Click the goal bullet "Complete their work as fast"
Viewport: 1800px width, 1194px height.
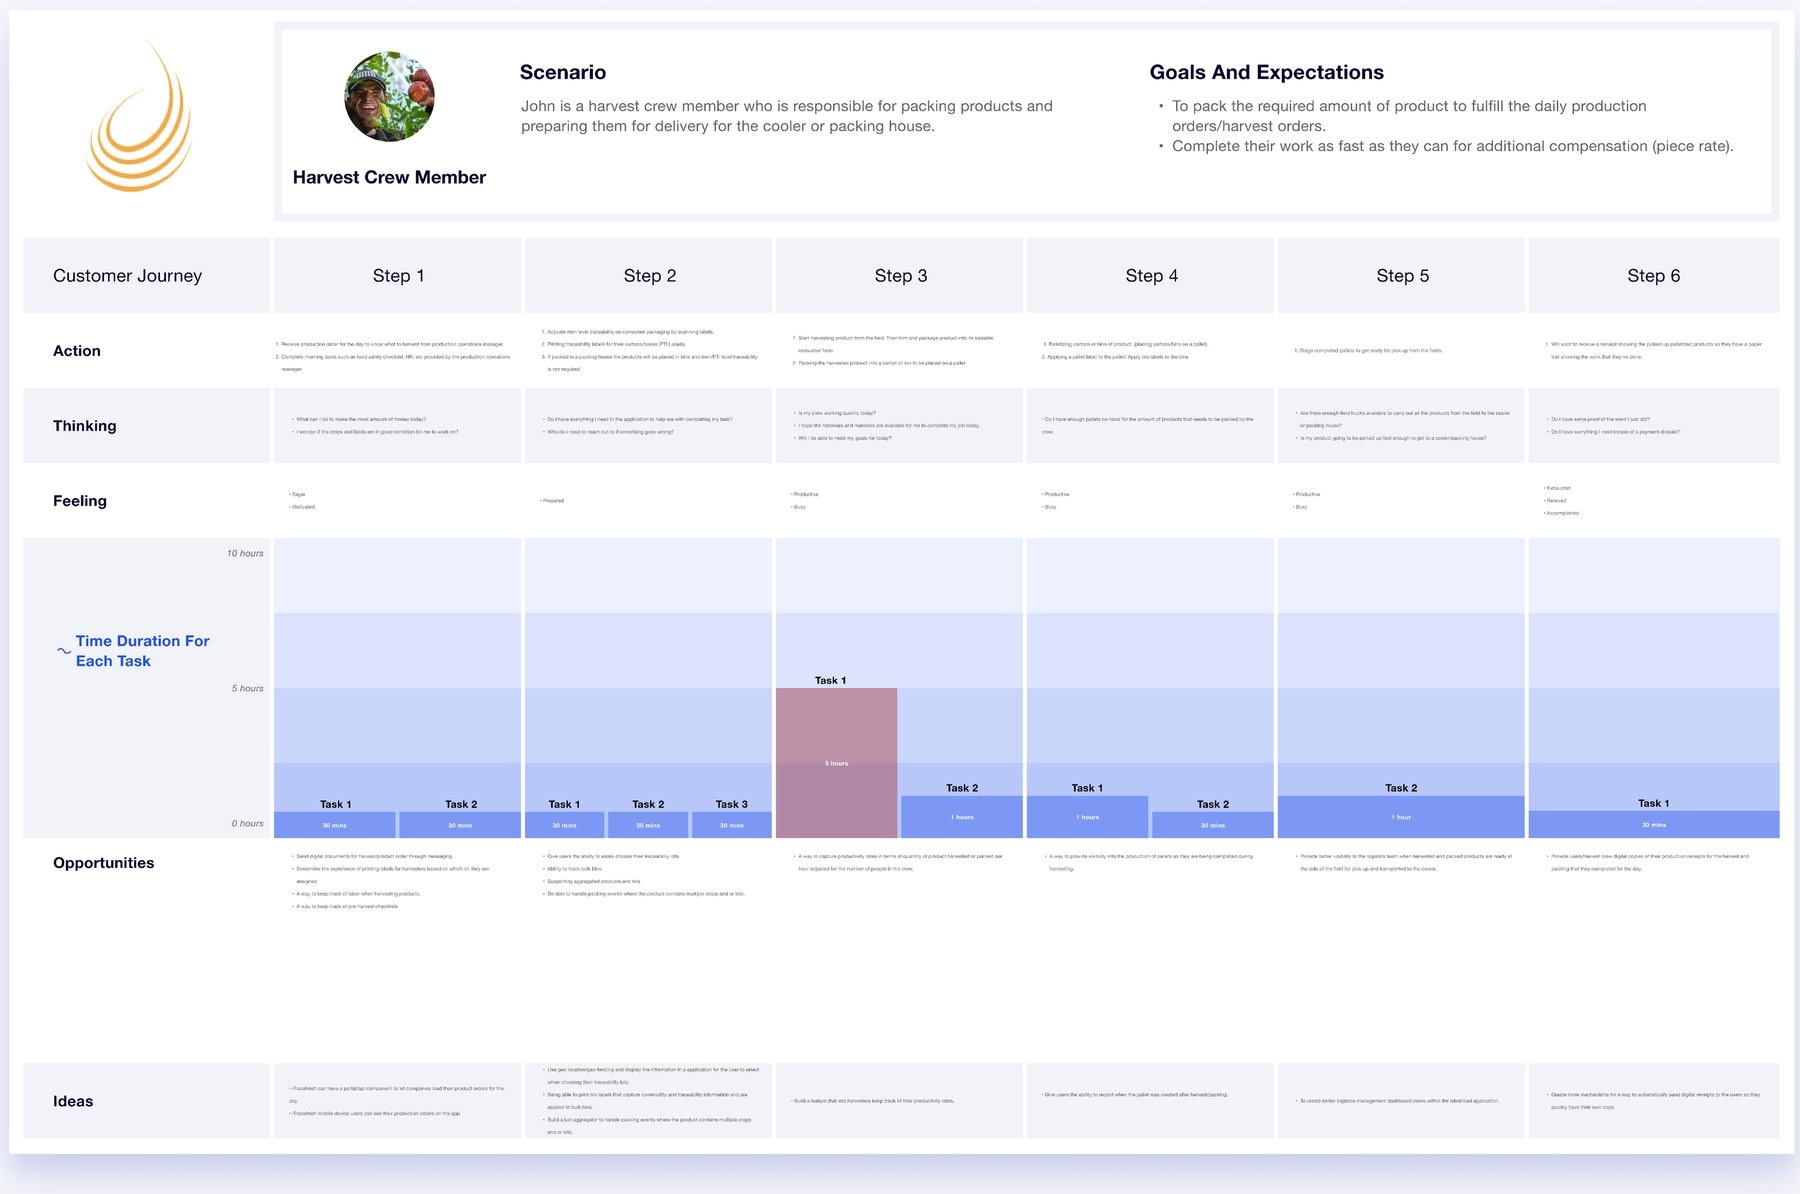(1453, 146)
